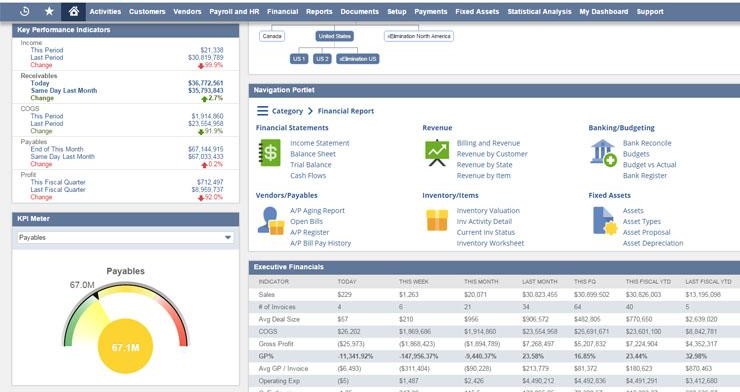Click the Fixed Assets document gear icon
This screenshot has width=740, height=392.
(x=605, y=220)
